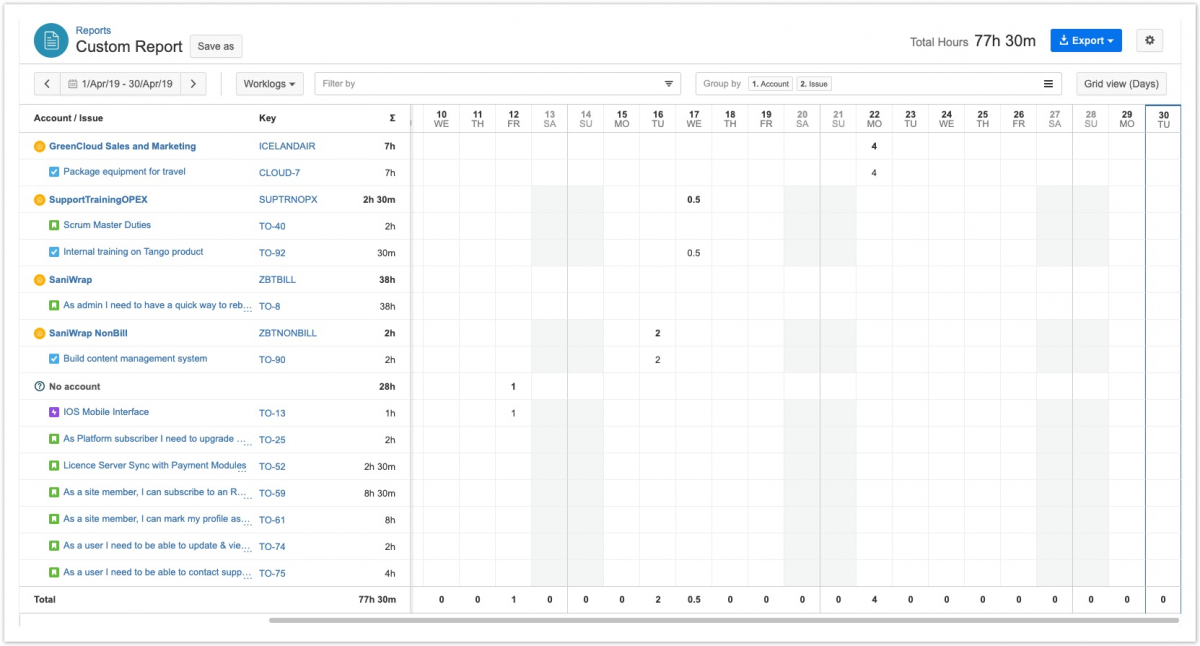Open the TO-92 issue key link
Image resolution: width=1200 pixels, height=646 pixels.
tap(272, 253)
